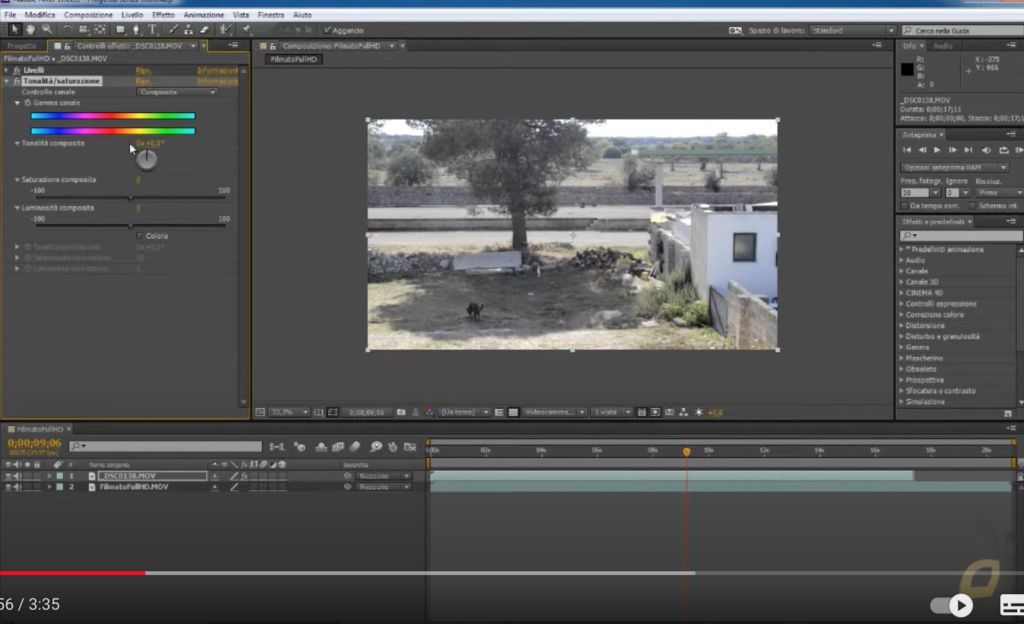Take a snapshot with camera icon
1024x624 pixels.
point(401,412)
